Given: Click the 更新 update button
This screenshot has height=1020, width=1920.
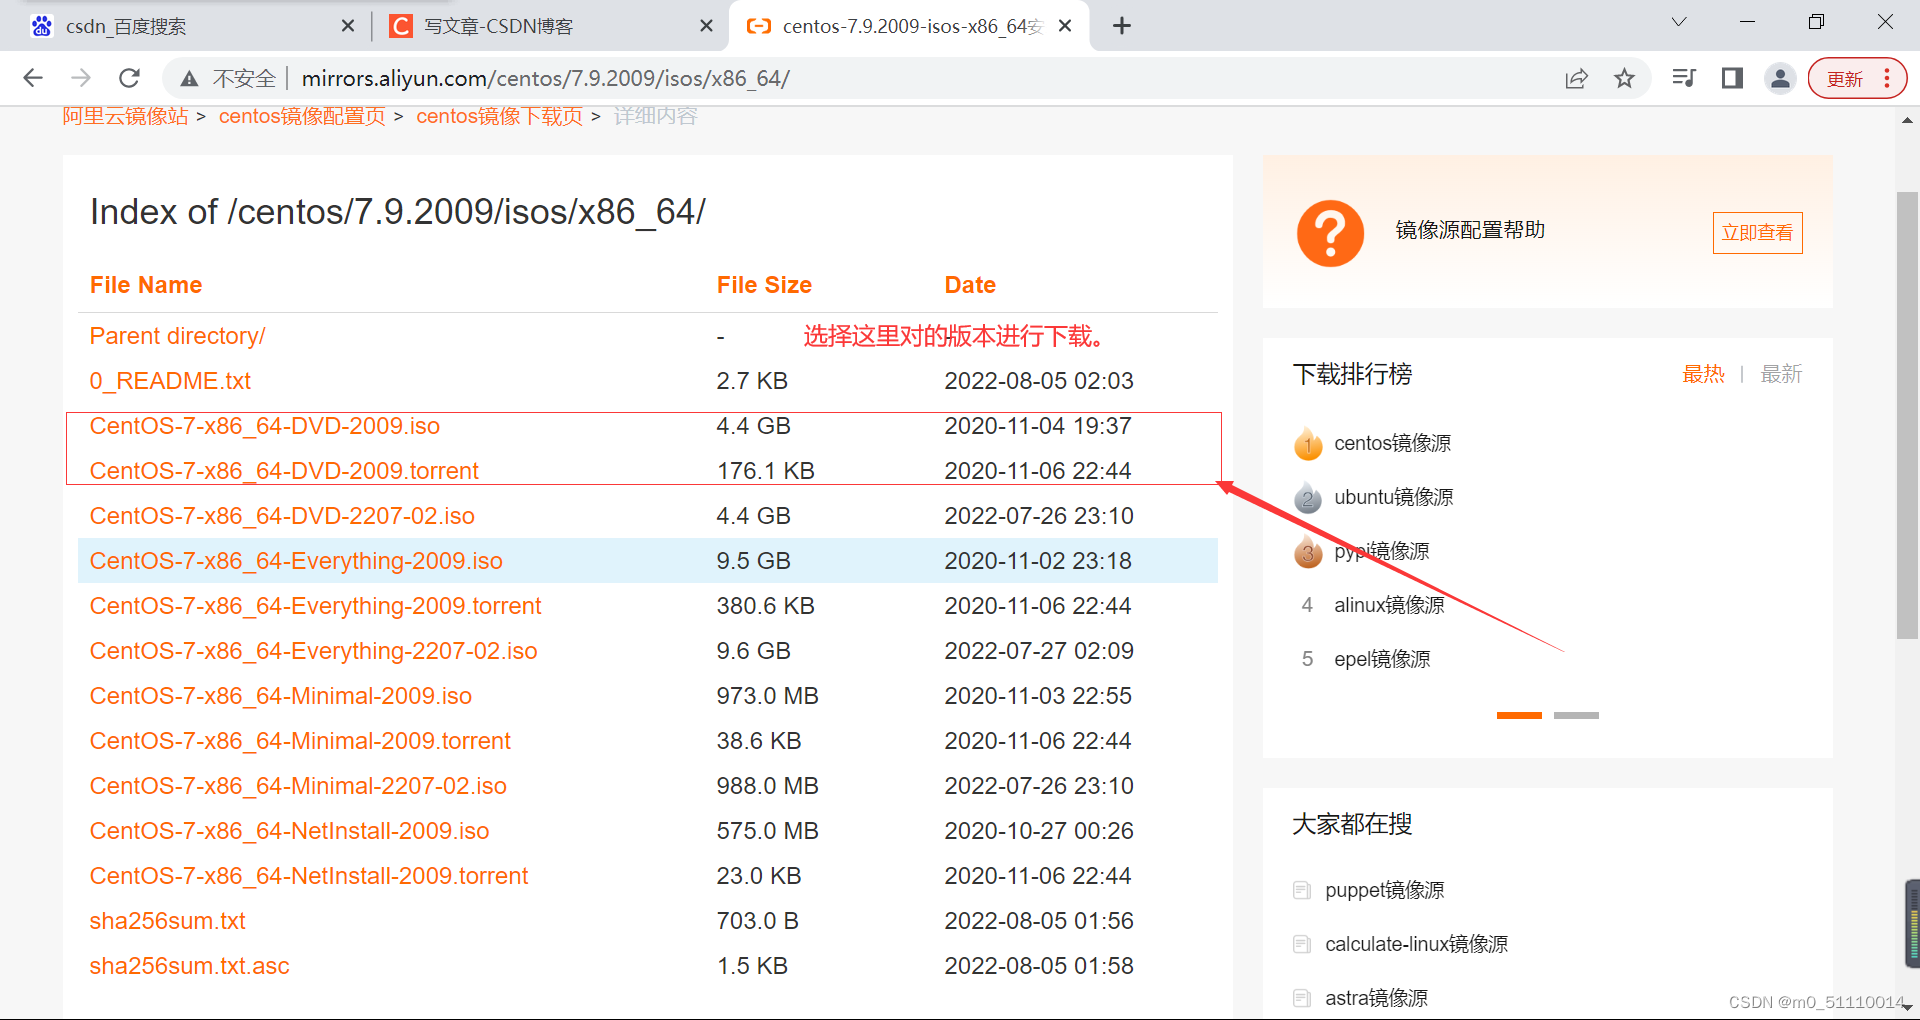Looking at the screenshot, I should click(1845, 79).
